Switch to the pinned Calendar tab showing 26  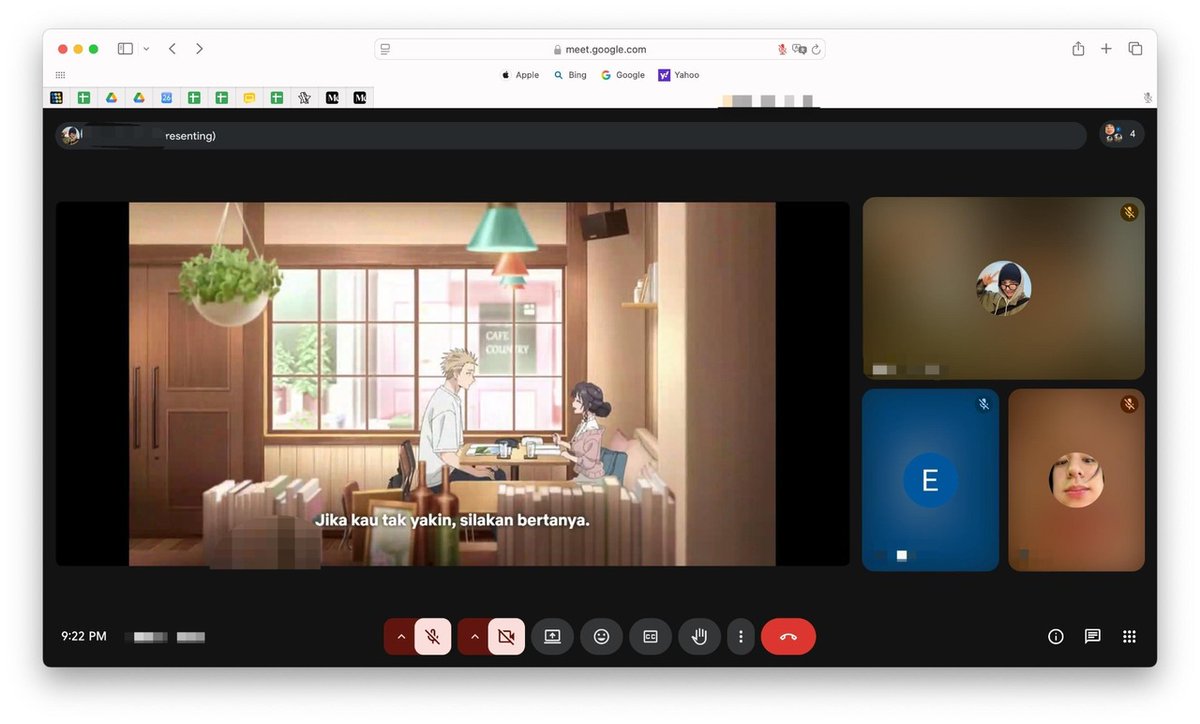click(x=167, y=98)
